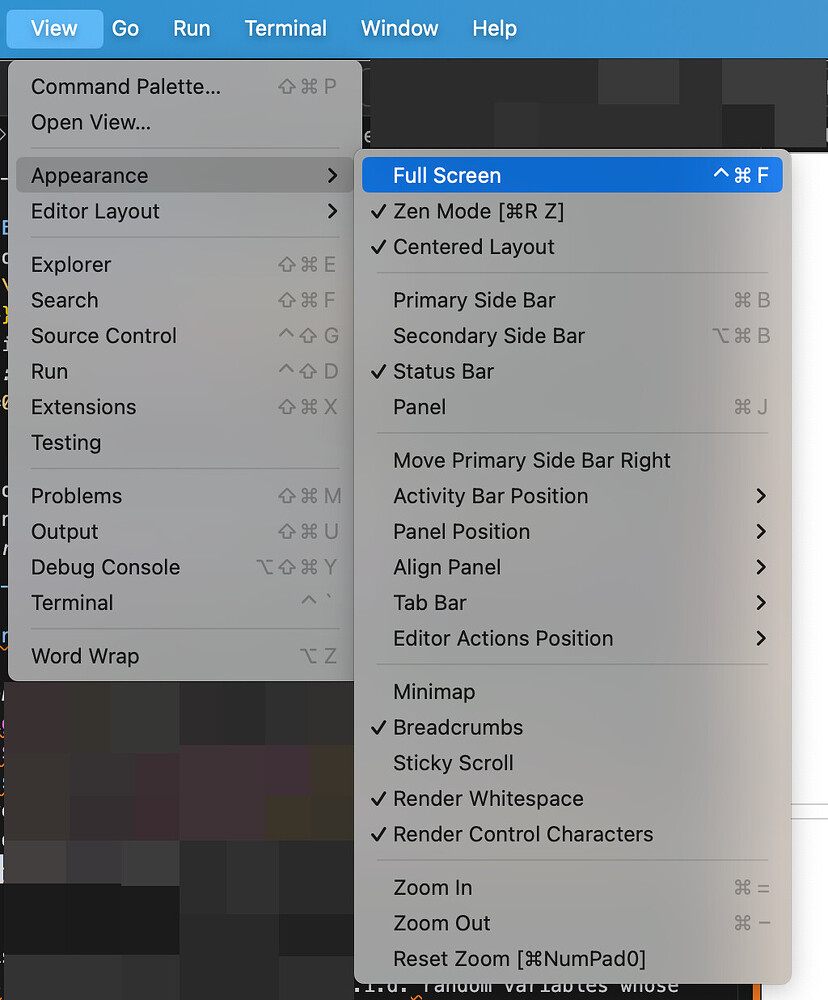Image resolution: width=828 pixels, height=1000 pixels.
Task: Open the Terminal menu in menu bar
Action: point(285,28)
